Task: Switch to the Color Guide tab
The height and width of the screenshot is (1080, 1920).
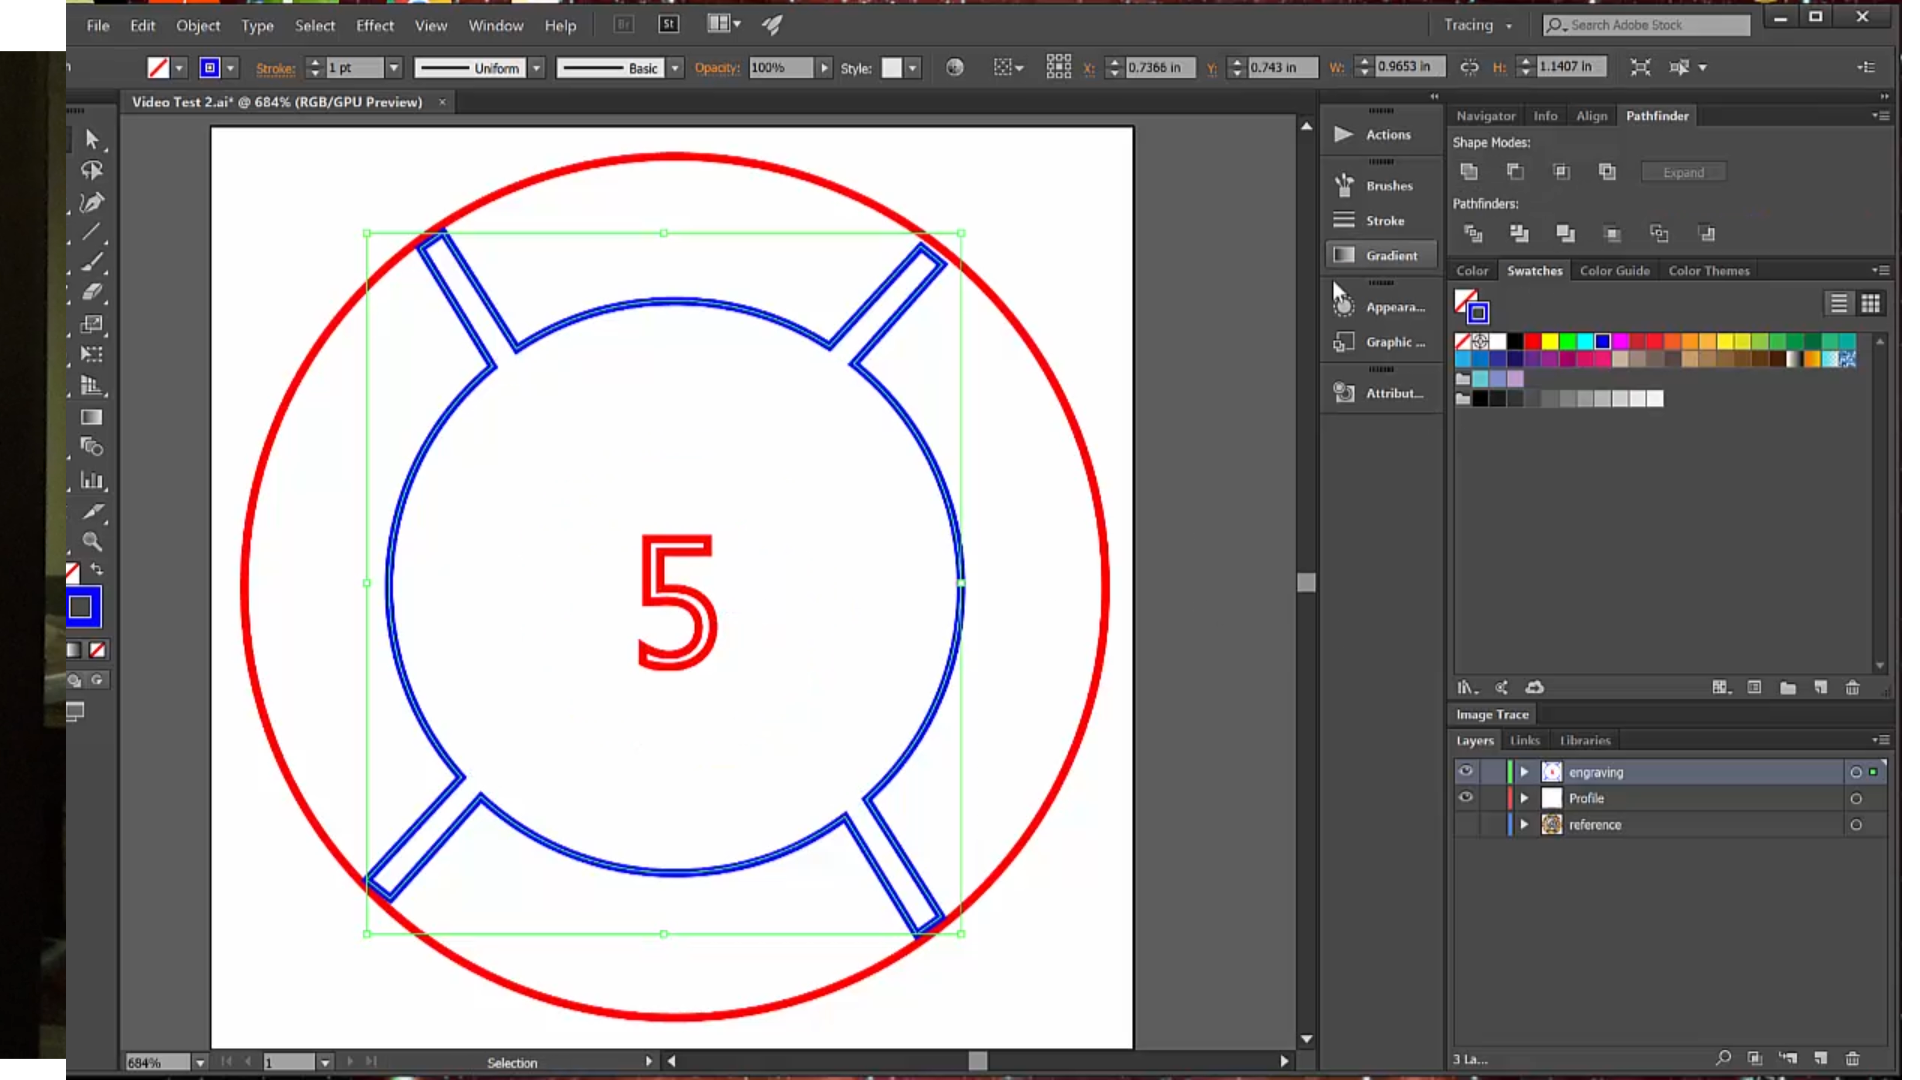Action: coord(1614,271)
